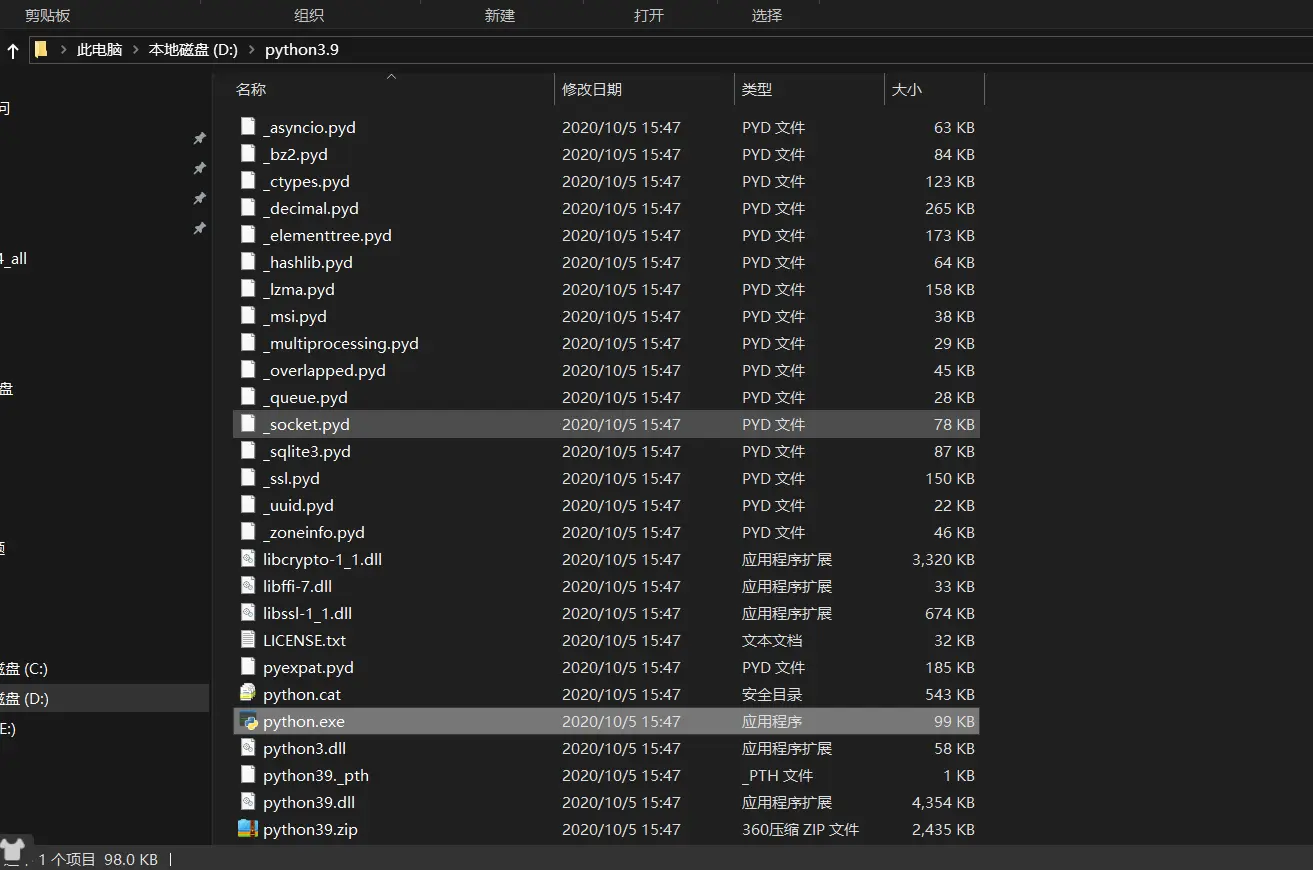This screenshot has width=1313, height=870.
Task: Click the 360压缩 ZIP 文件 type cell
Action: (800, 829)
